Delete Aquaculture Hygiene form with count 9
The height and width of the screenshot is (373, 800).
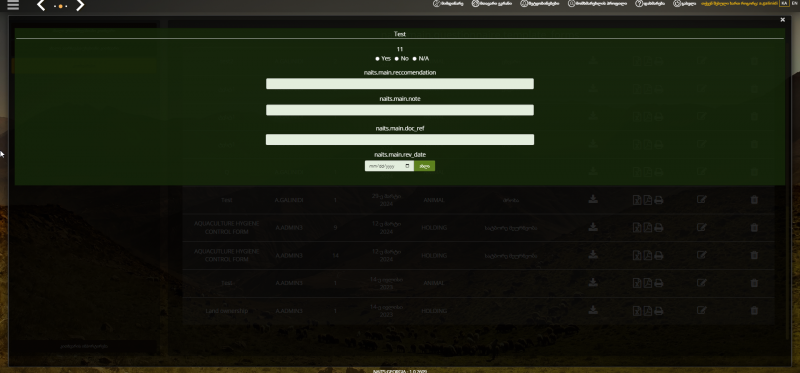pyautogui.click(x=754, y=227)
